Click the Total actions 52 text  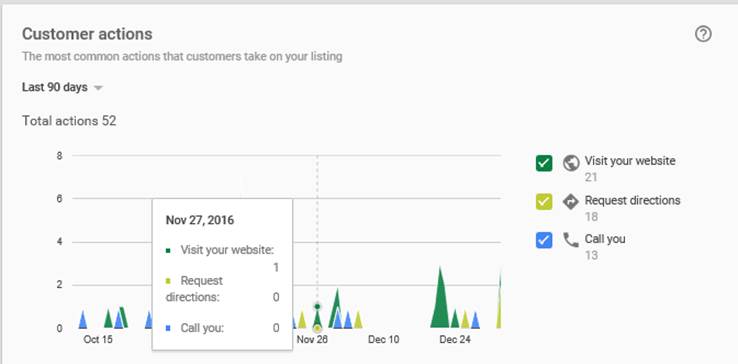(x=69, y=121)
